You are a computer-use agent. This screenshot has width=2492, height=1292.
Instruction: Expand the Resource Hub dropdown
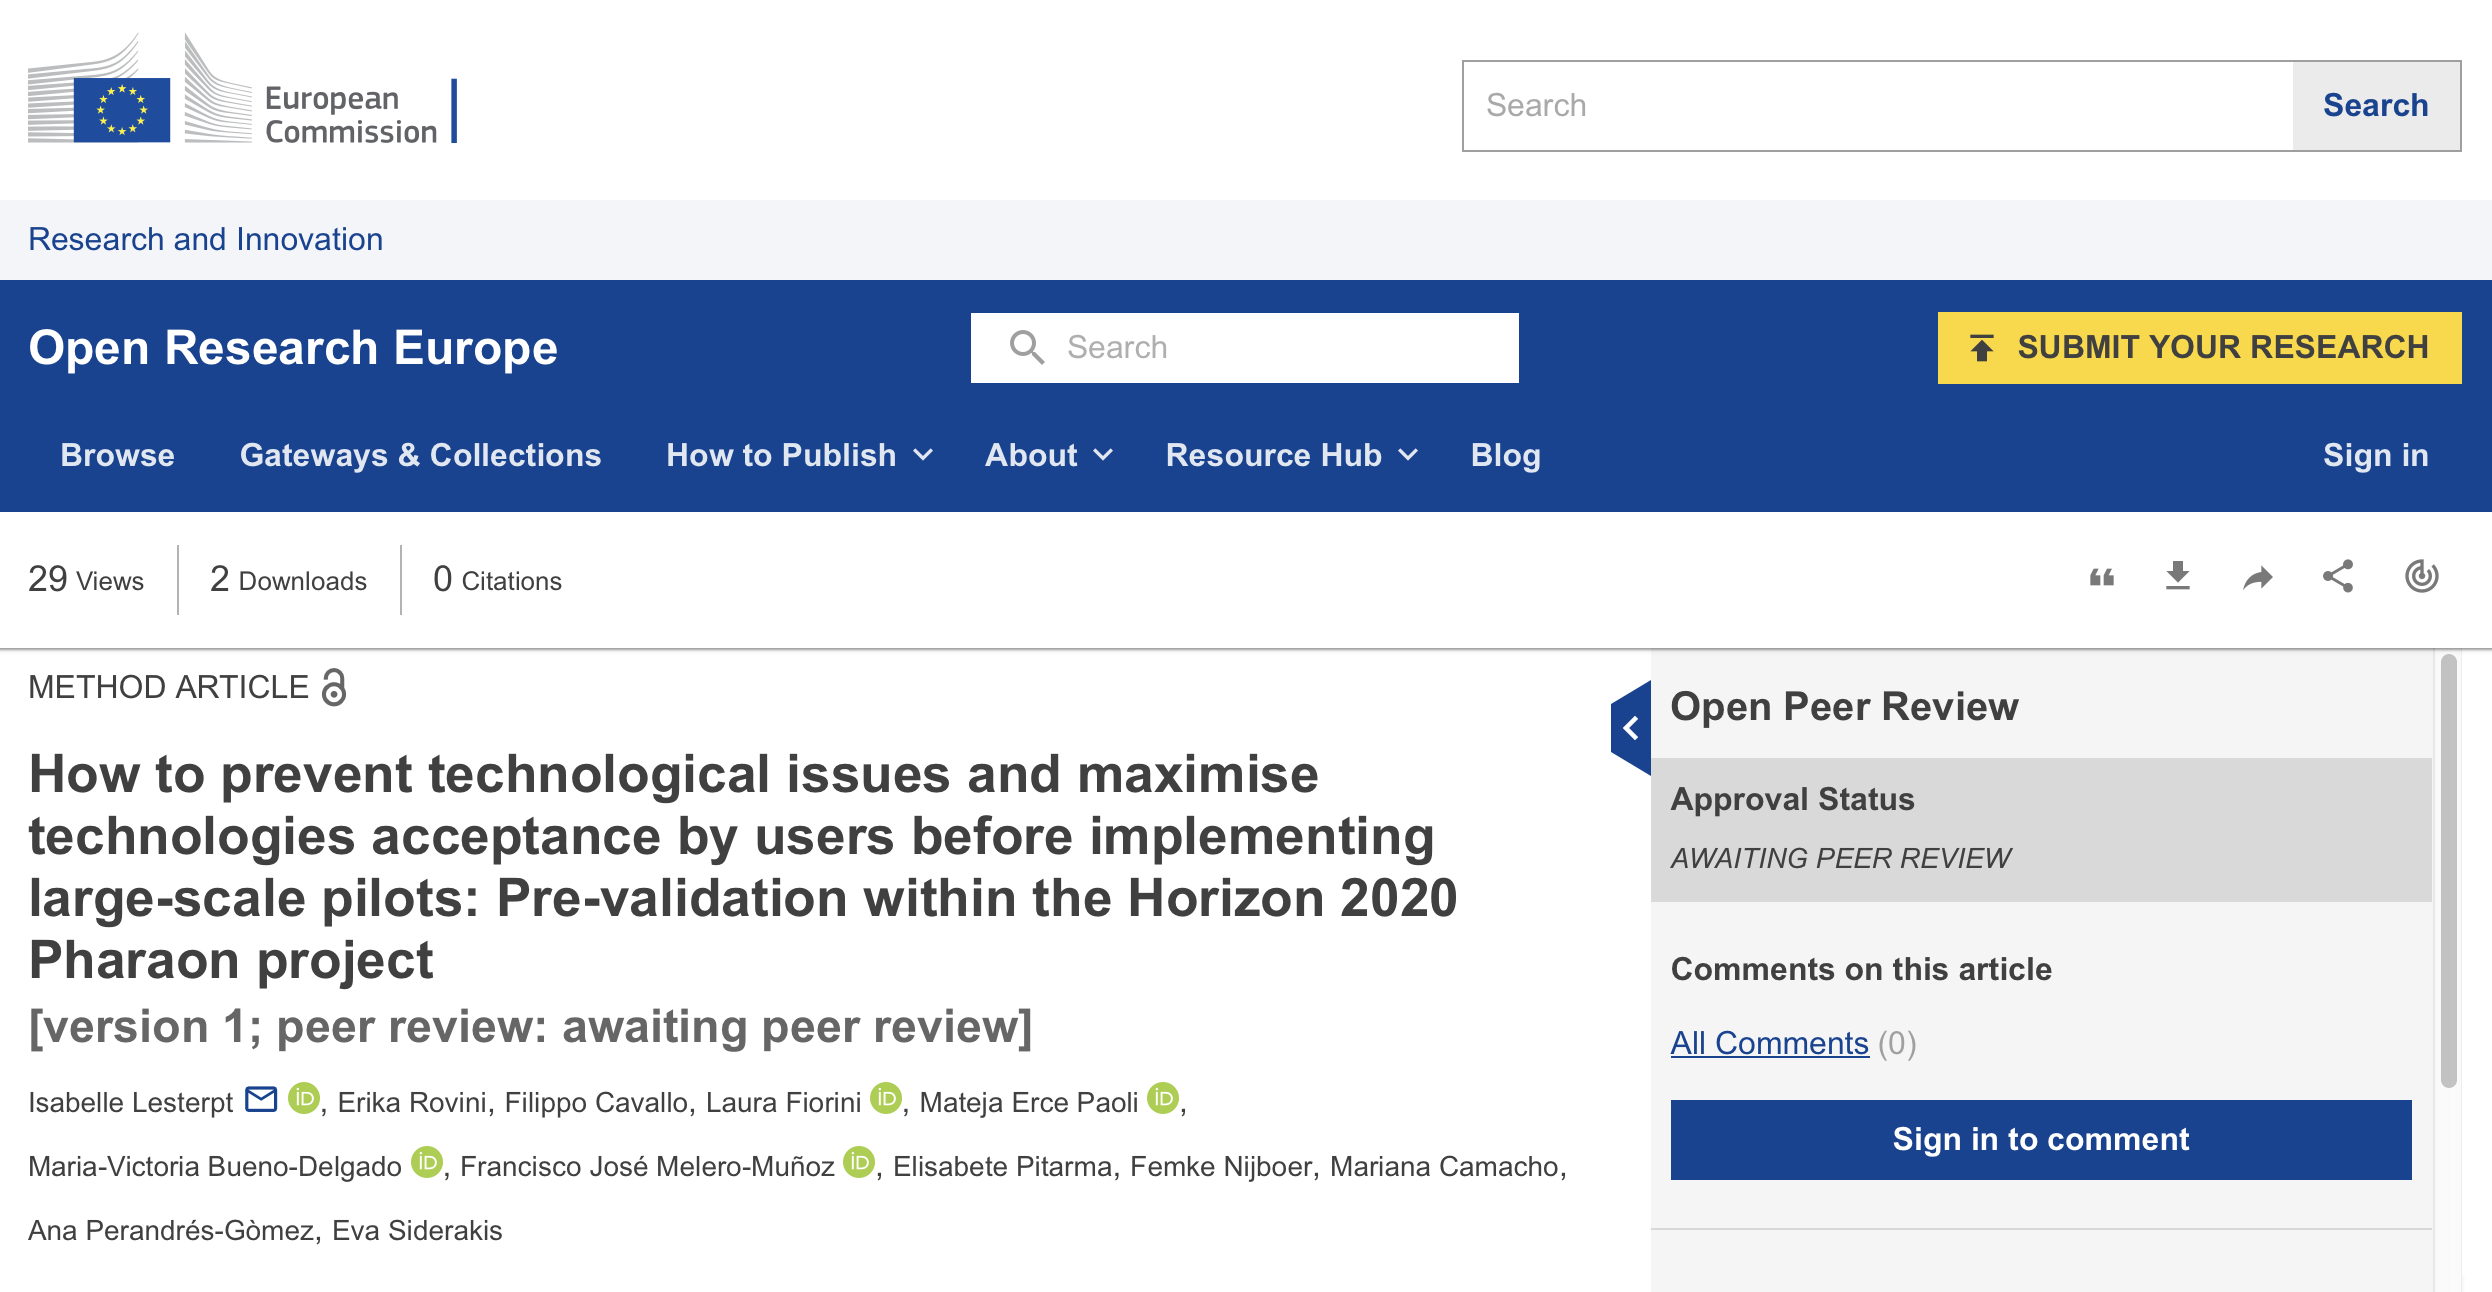tap(1292, 455)
